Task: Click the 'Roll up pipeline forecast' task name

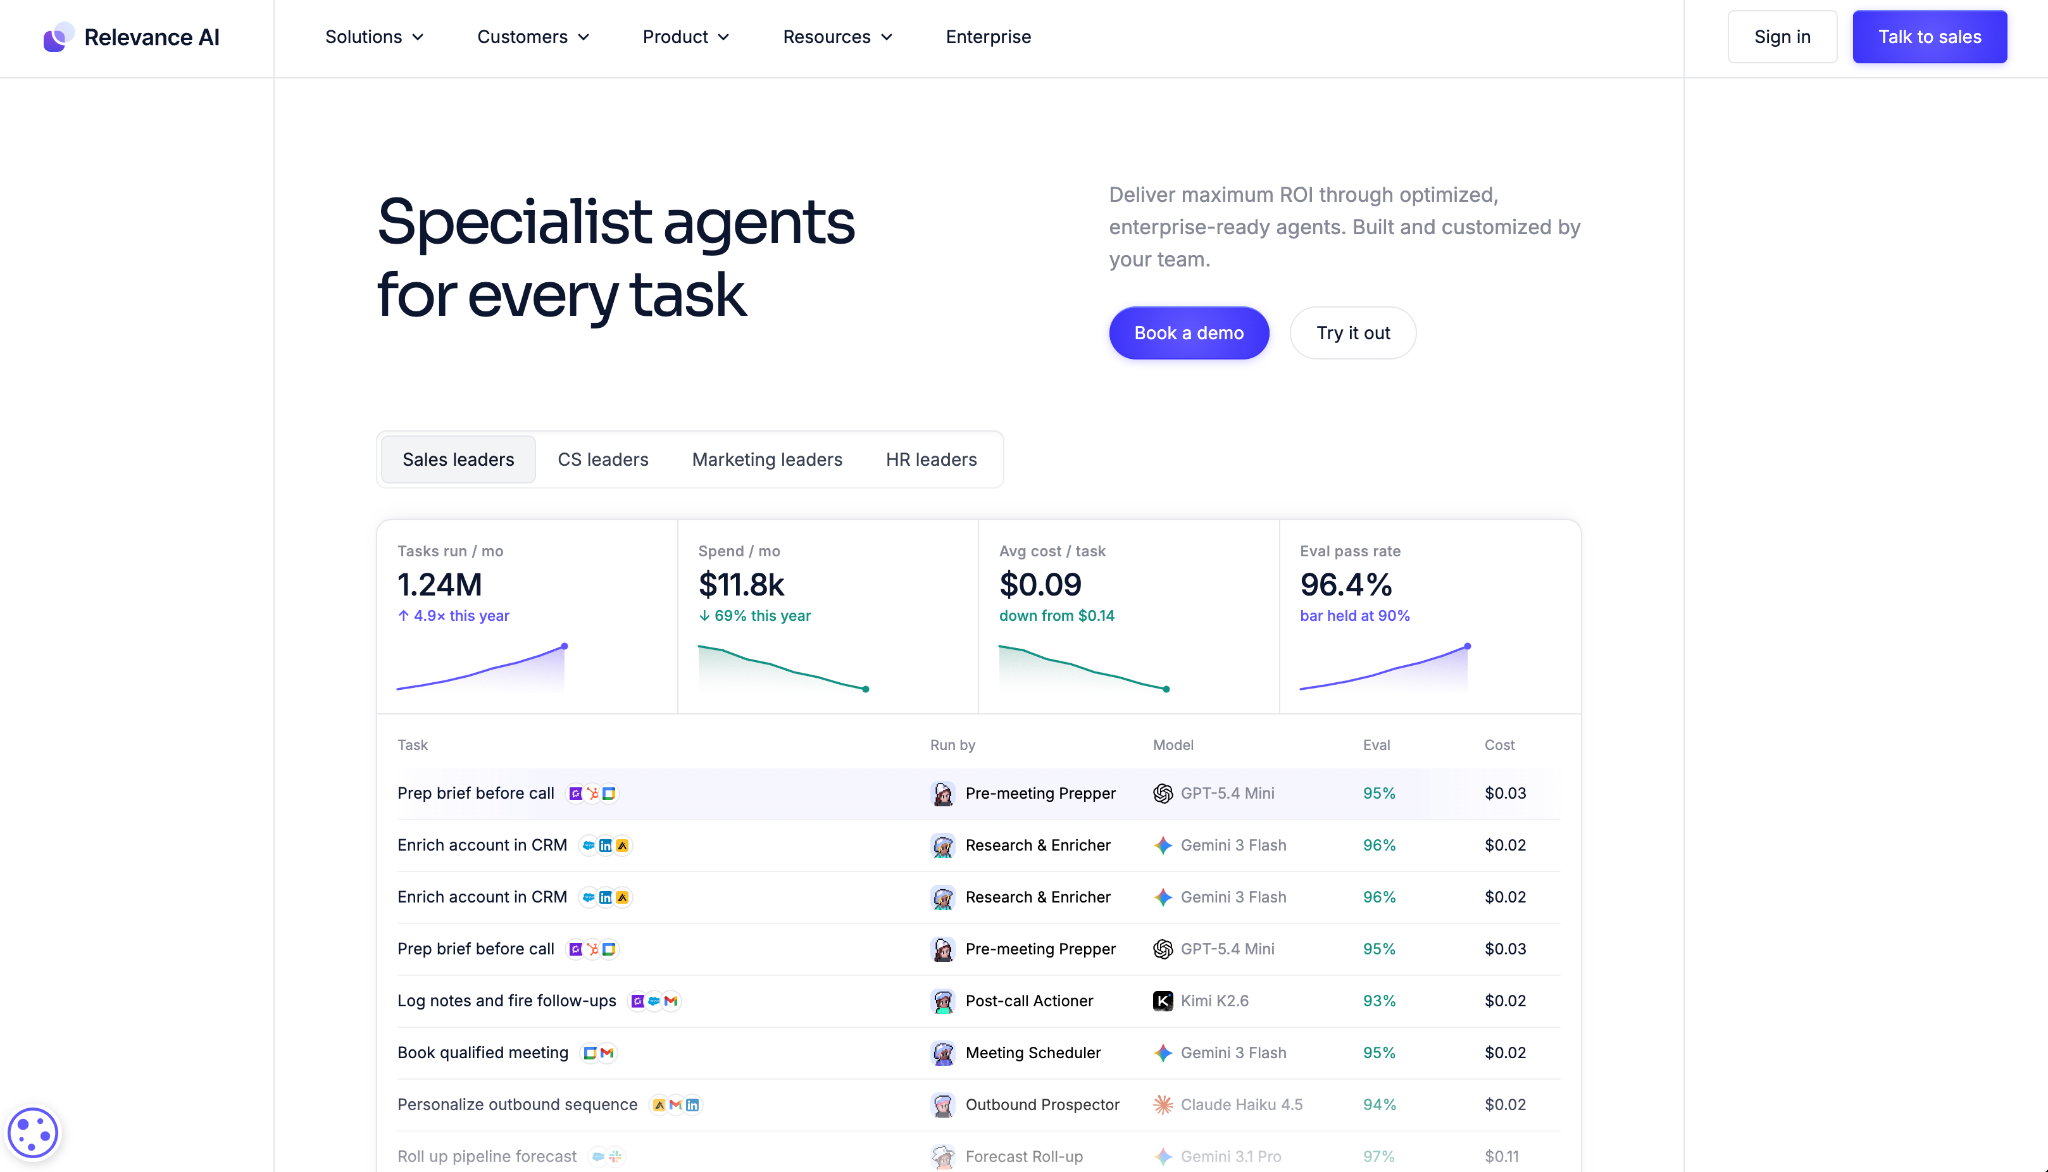Action: pos(487,1157)
